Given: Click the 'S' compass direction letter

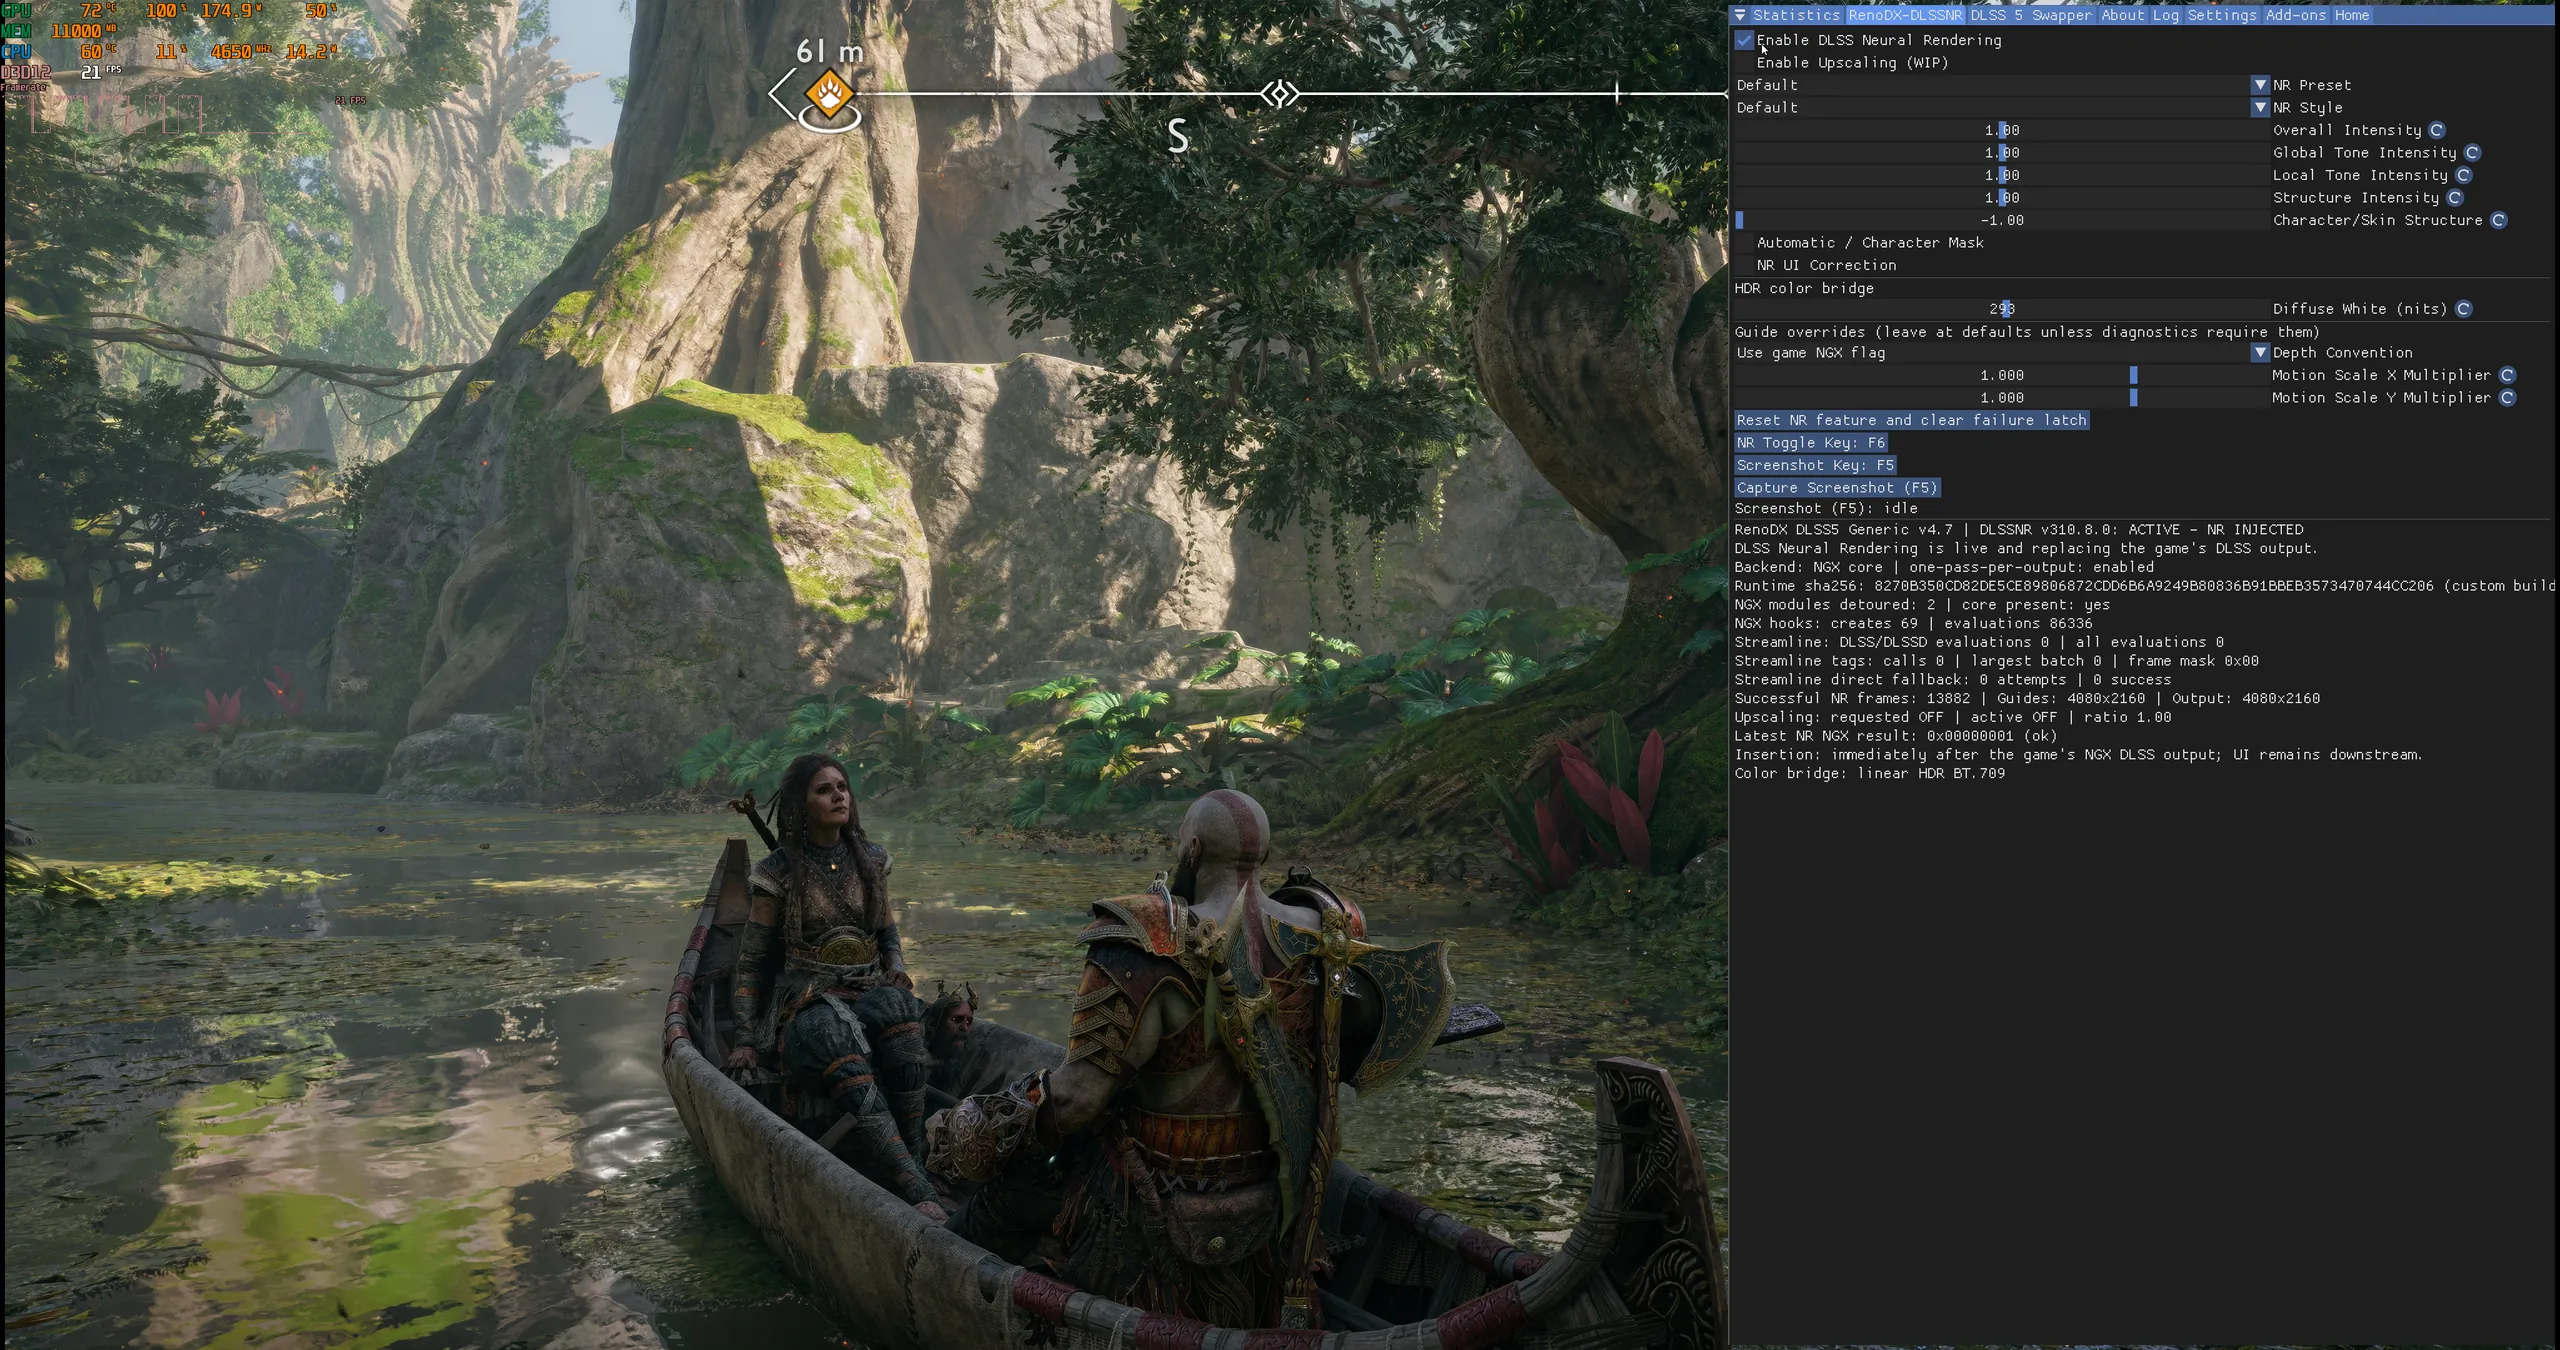Looking at the screenshot, I should coord(1178,136).
